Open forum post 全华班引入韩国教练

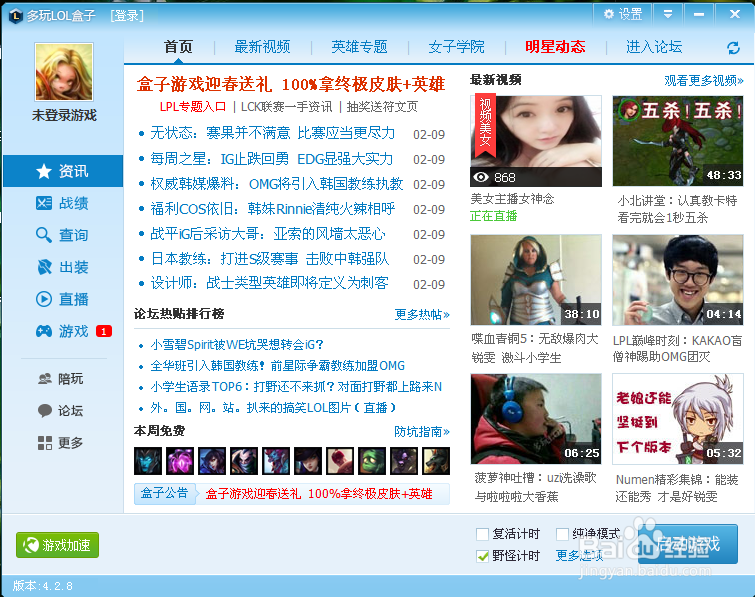pos(277,366)
